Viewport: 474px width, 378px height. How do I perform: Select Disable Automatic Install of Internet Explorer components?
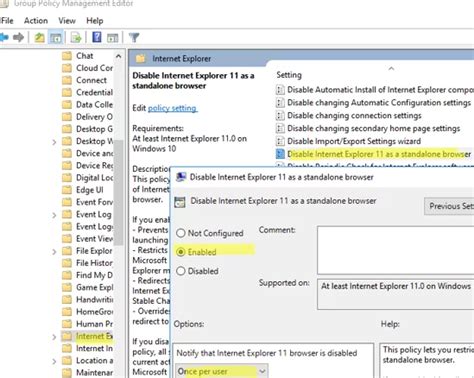point(380,90)
